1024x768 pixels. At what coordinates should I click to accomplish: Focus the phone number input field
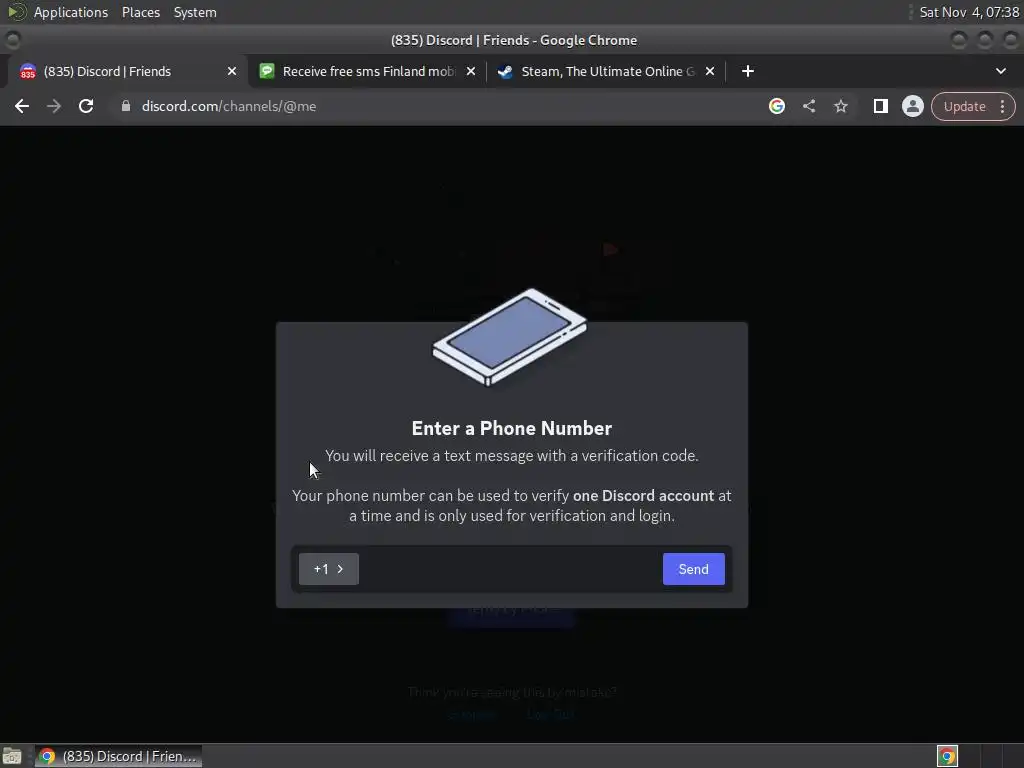(x=510, y=569)
